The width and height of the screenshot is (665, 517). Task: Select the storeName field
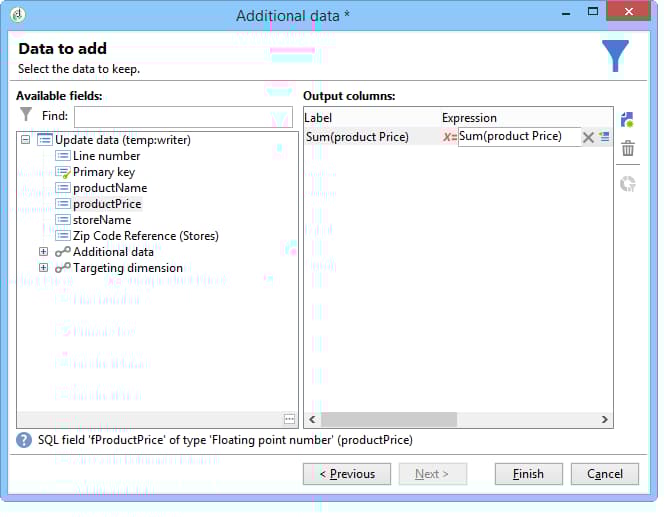pos(102,220)
